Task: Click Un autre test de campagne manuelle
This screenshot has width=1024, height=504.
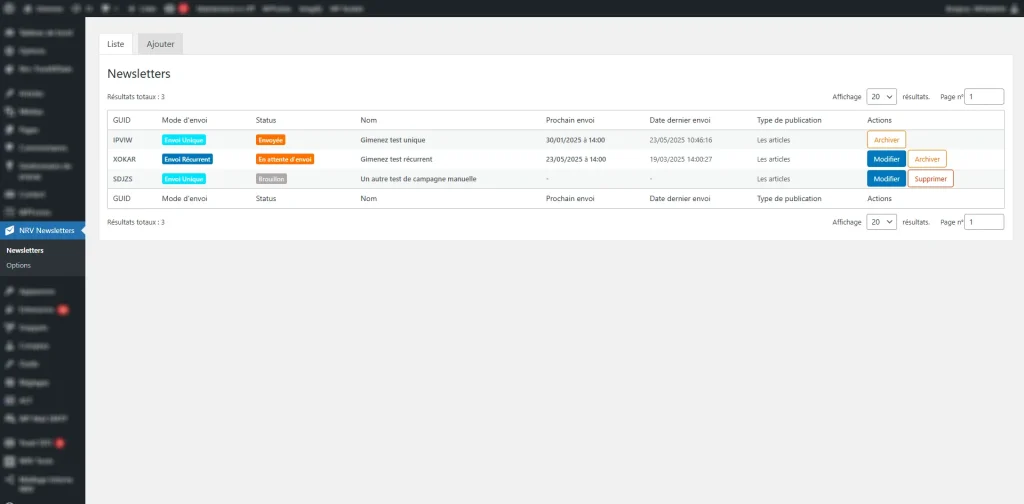Action: click(418, 179)
